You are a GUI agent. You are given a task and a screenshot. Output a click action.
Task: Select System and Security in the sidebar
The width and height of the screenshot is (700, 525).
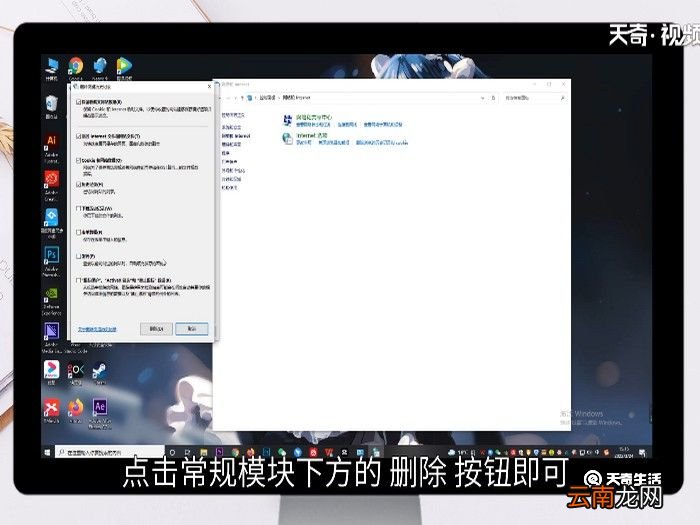231,127
